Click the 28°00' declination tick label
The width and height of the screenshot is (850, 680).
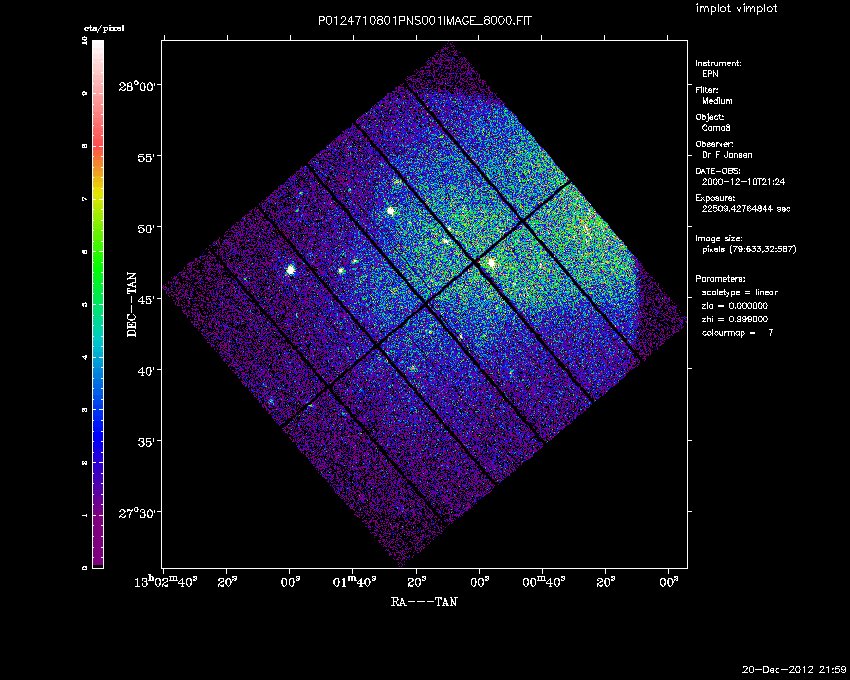tap(139, 86)
